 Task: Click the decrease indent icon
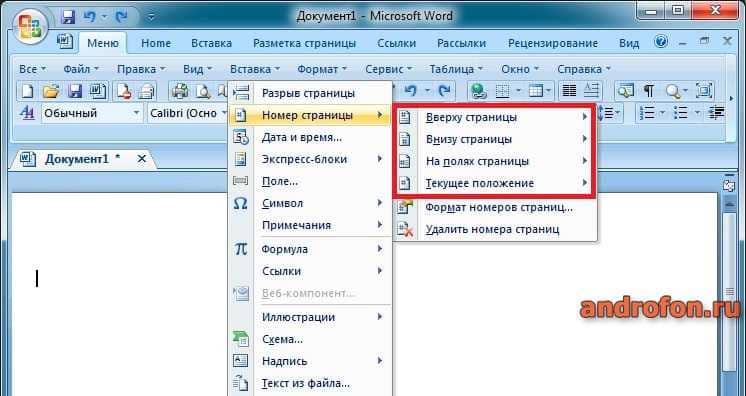pyautogui.click(x=716, y=113)
